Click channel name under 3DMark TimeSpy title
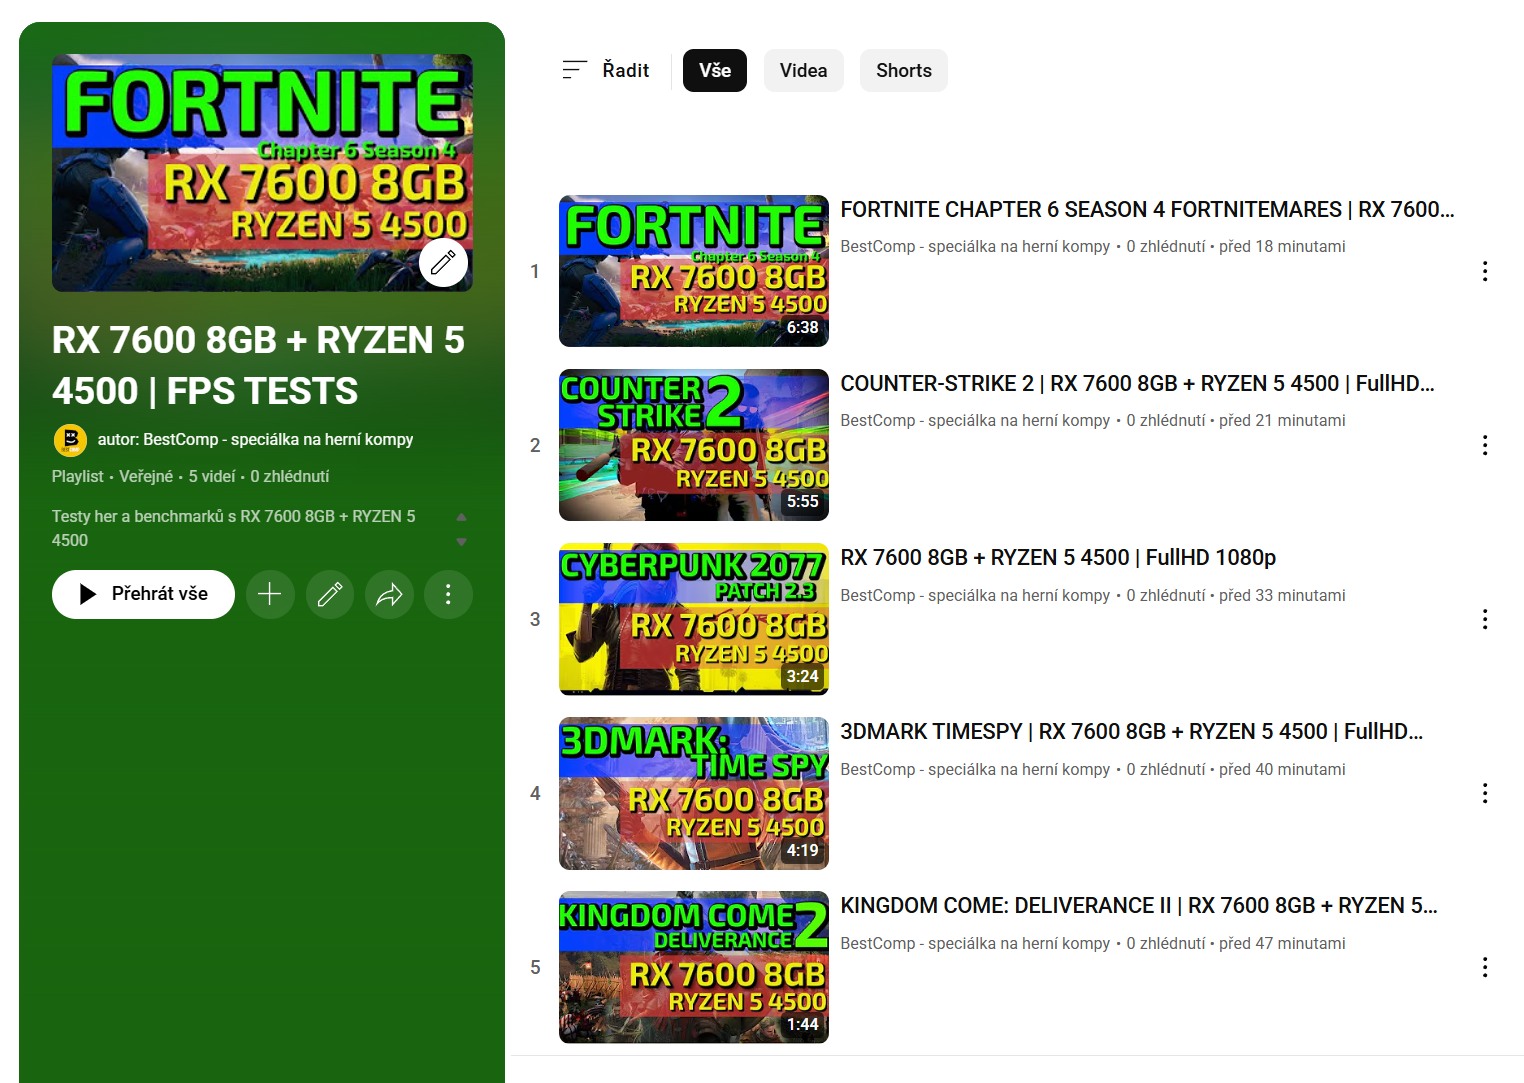The image size is (1524, 1083). 975,770
